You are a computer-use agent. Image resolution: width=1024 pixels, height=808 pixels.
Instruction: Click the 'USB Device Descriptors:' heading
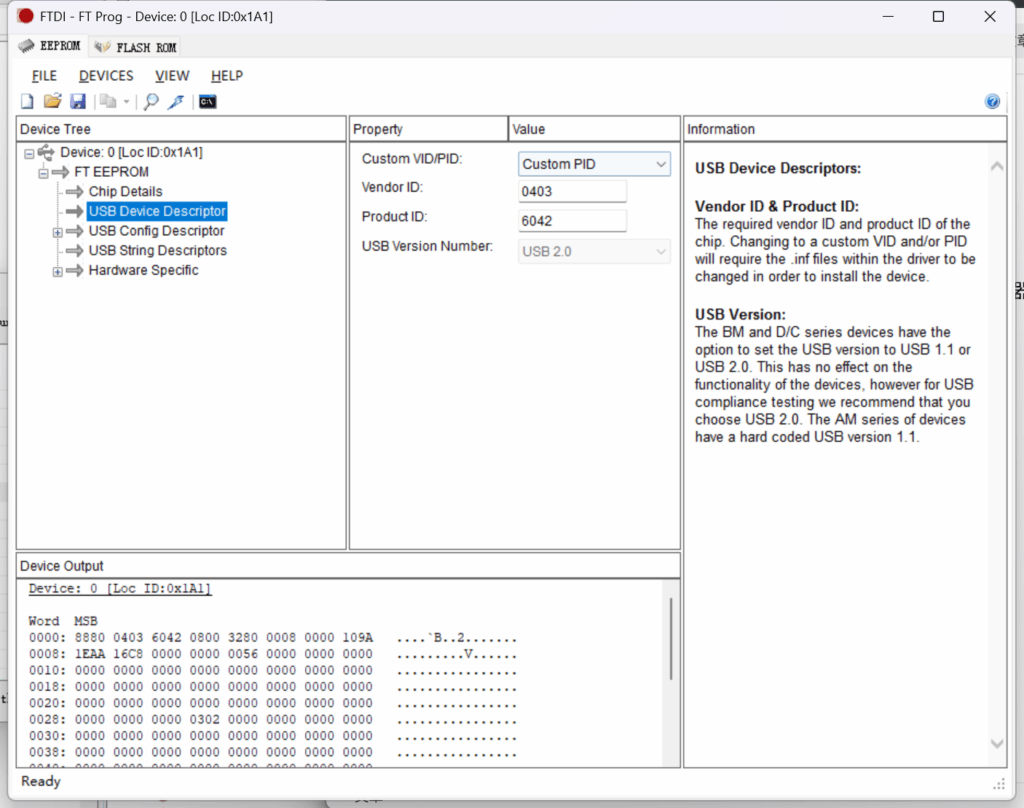pyautogui.click(x=778, y=169)
